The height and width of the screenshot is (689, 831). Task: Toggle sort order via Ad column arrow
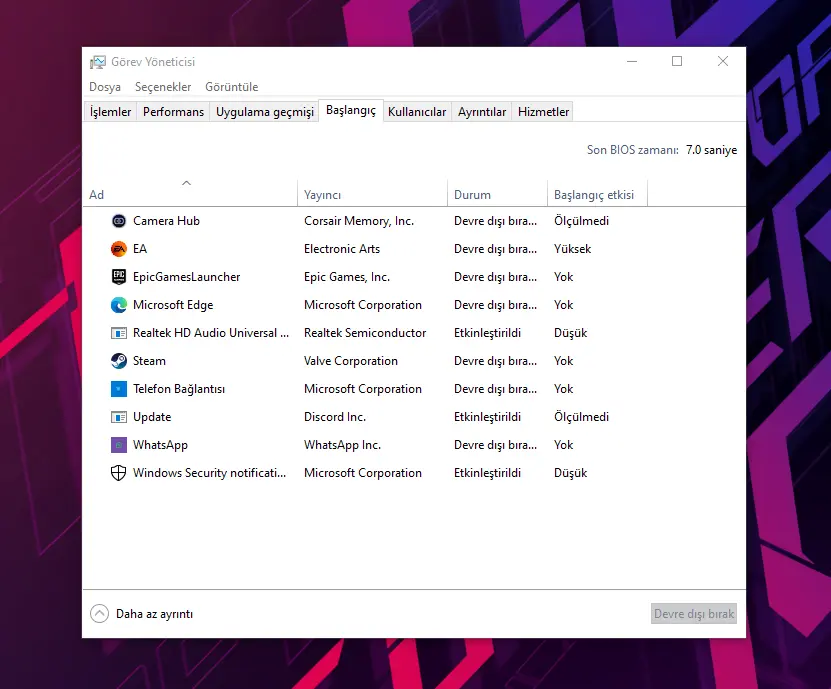(186, 183)
